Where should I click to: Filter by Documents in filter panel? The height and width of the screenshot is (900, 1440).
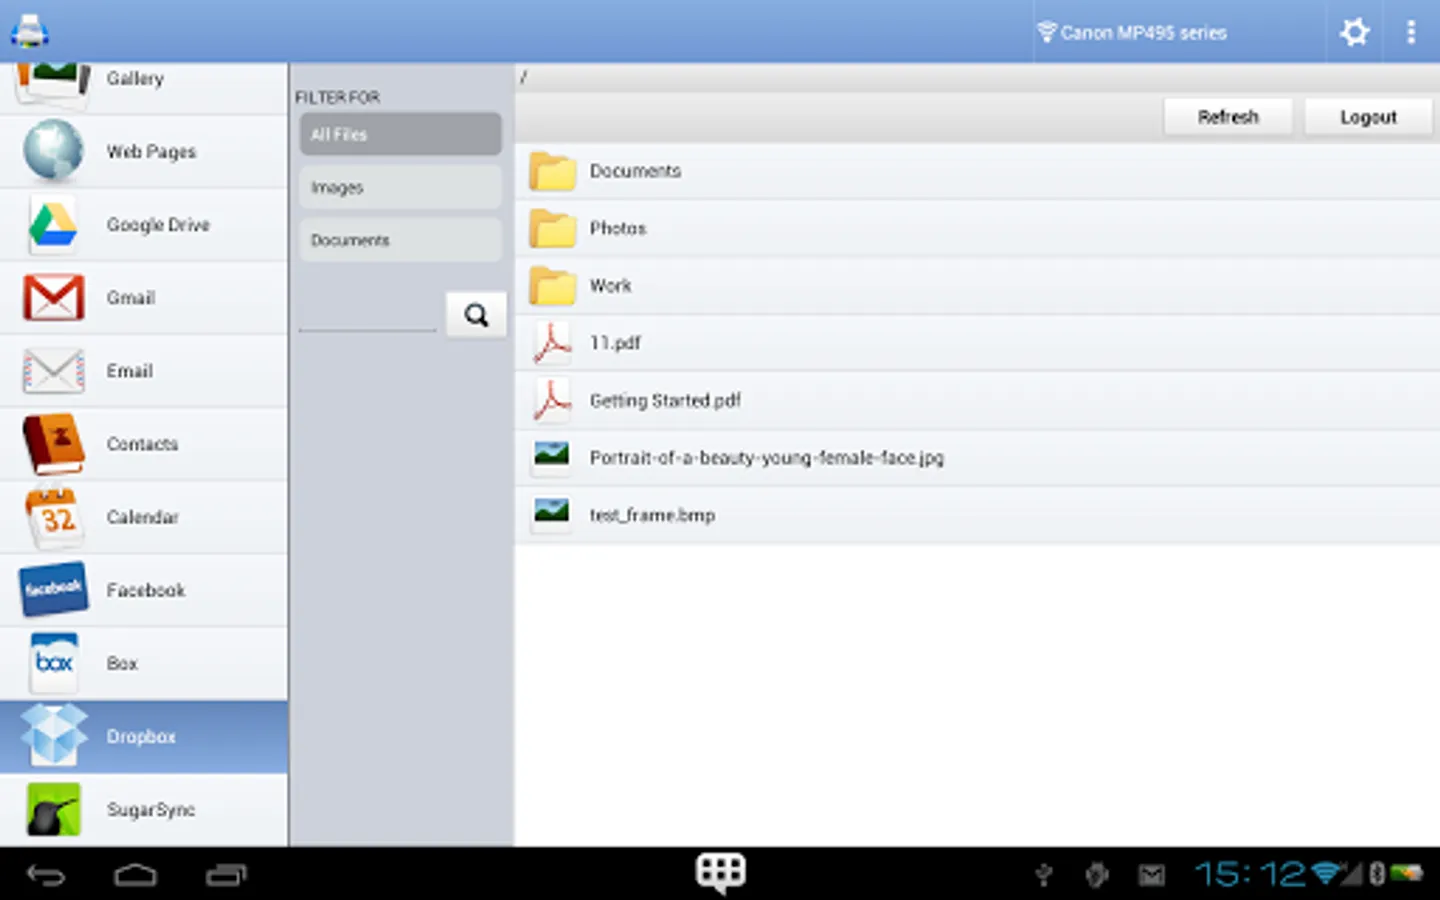[400, 240]
